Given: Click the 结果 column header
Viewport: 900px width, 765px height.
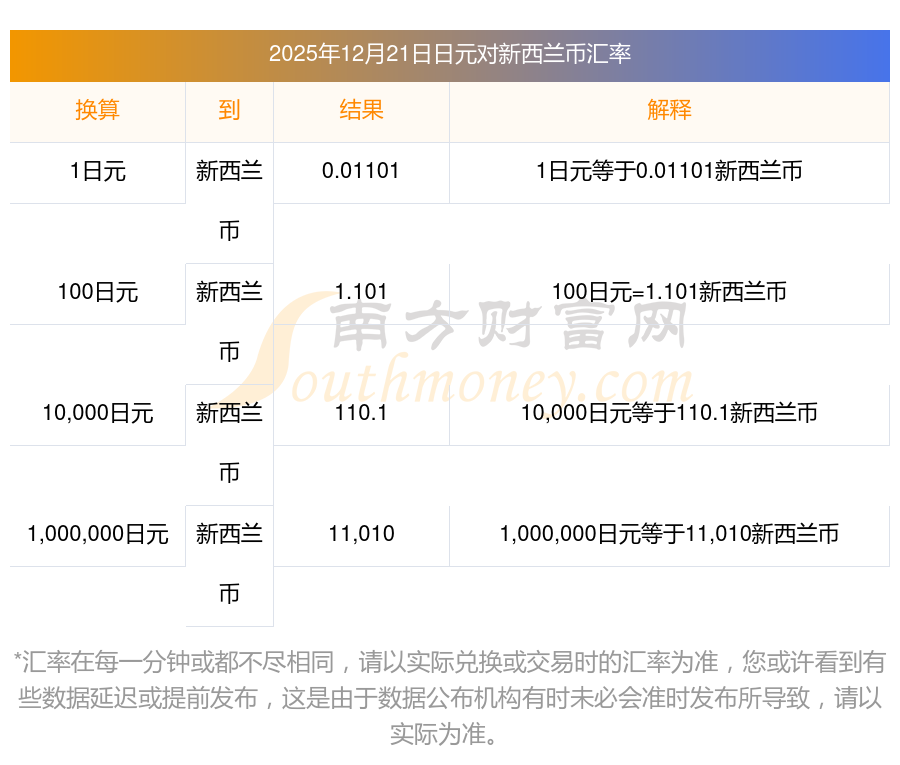Looking at the screenshot, I should [361, 110].
